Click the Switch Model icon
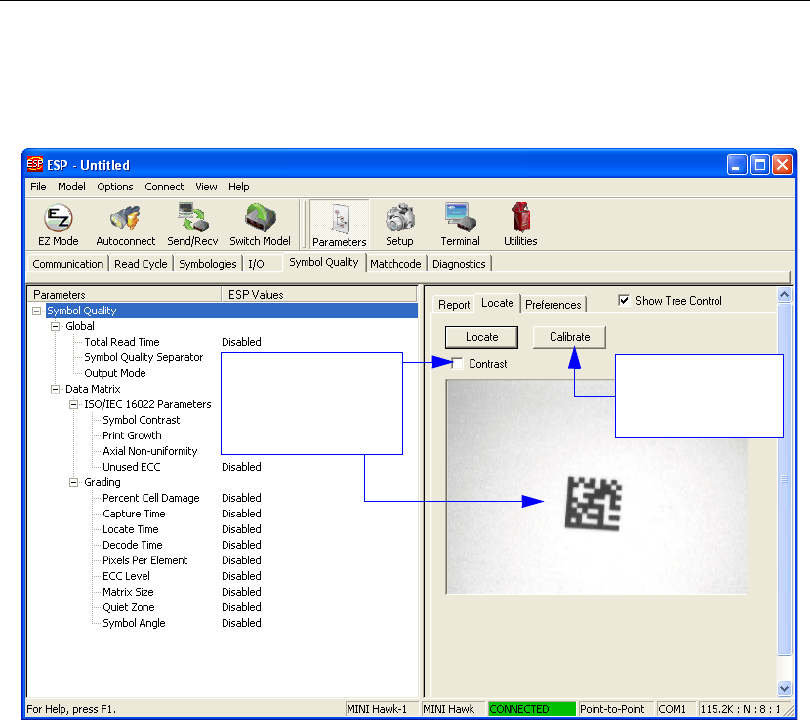The width and height of the screenshot is (810, 720). tap(259, 224)
